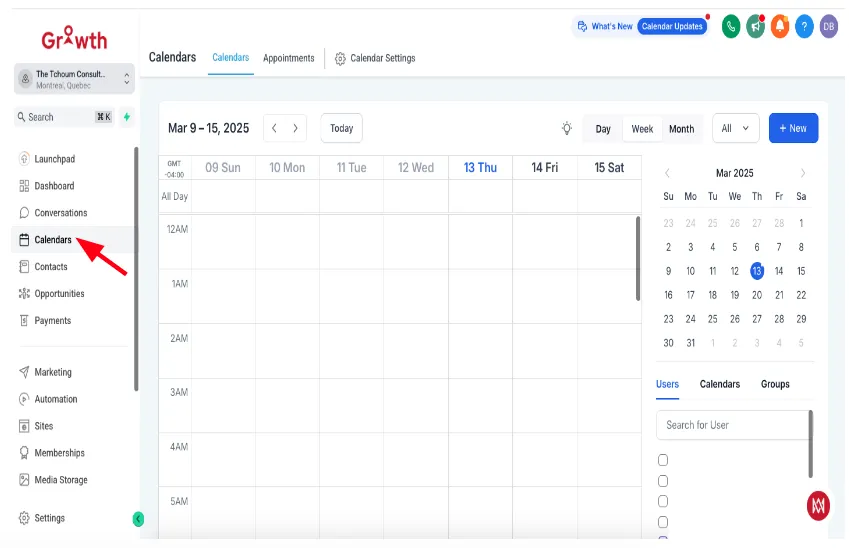
Task: Open the megaphone announcements icon
Action: (755, 26)
